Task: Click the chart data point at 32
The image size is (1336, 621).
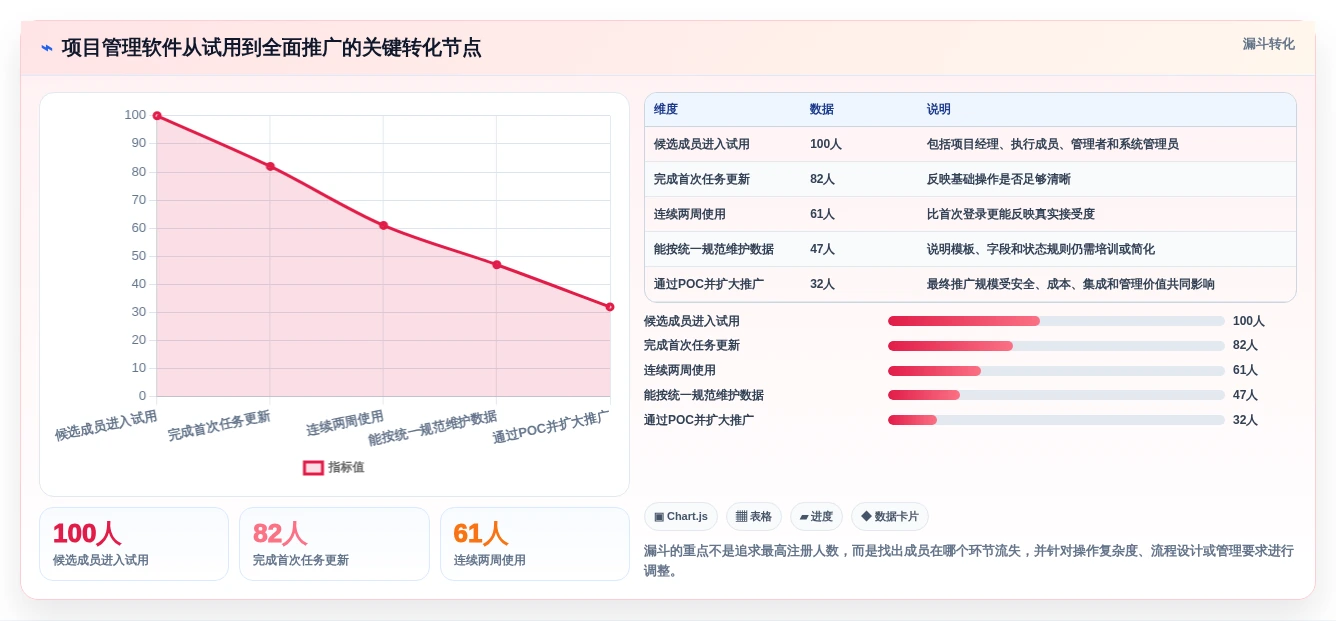Action: pos(610,307)
